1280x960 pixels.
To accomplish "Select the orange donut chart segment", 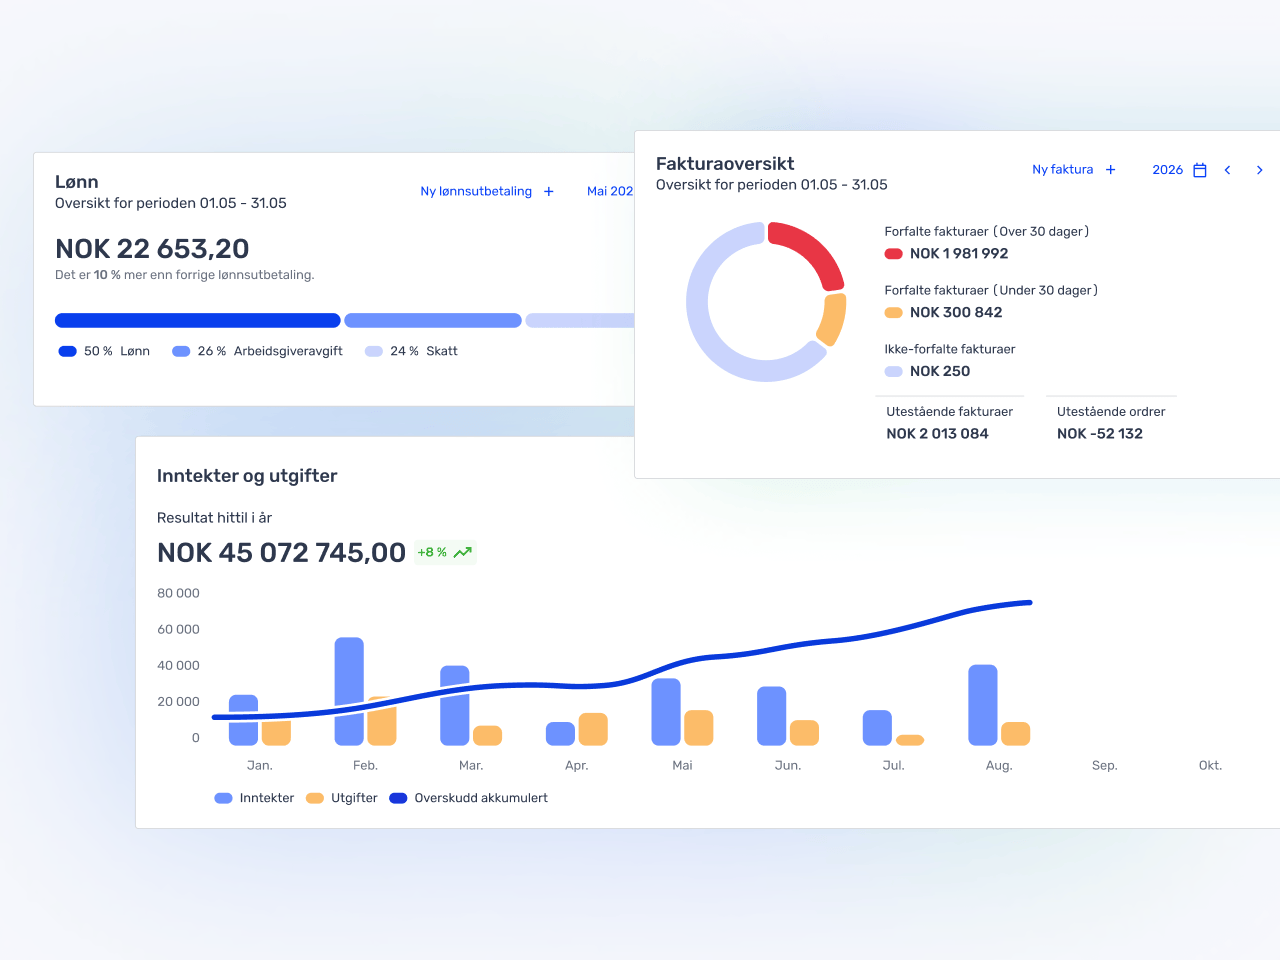I will (832, 319).
